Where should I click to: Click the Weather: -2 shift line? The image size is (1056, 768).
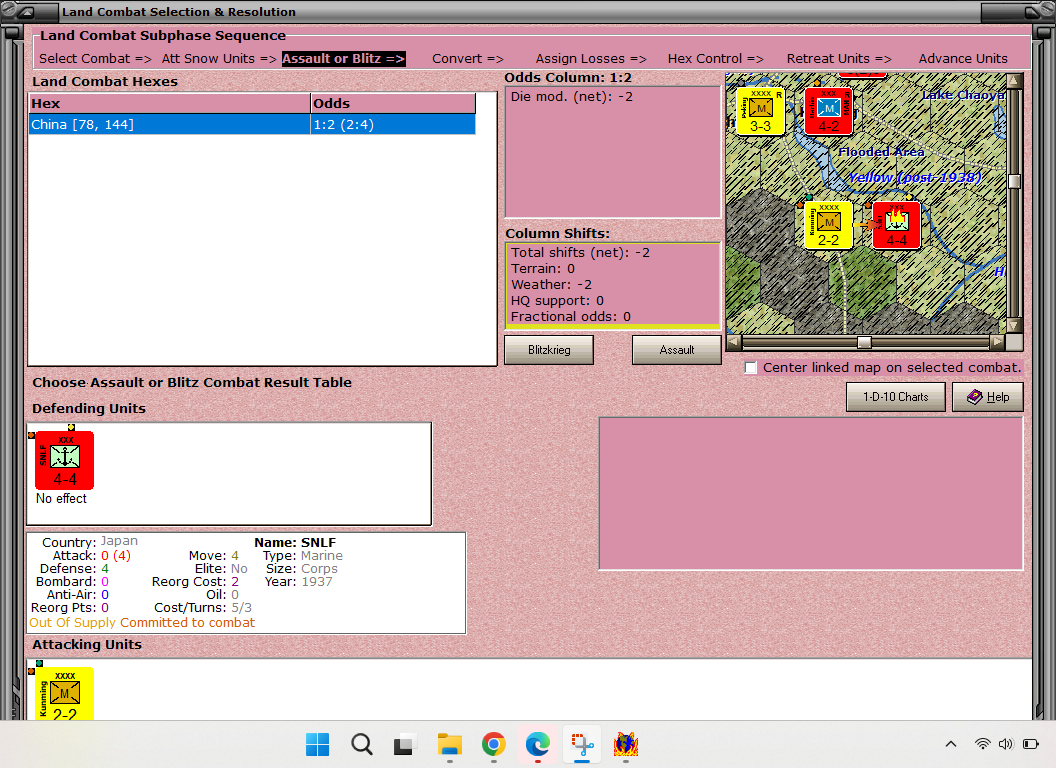[x=552, y=284]
